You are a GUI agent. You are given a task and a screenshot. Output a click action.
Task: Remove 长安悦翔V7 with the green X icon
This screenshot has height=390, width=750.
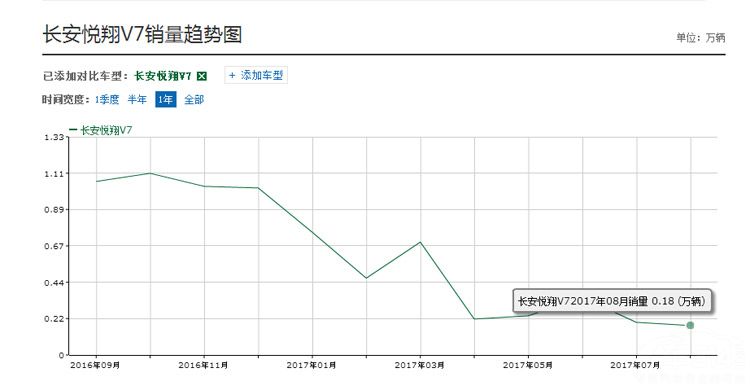tap(202, 76)
